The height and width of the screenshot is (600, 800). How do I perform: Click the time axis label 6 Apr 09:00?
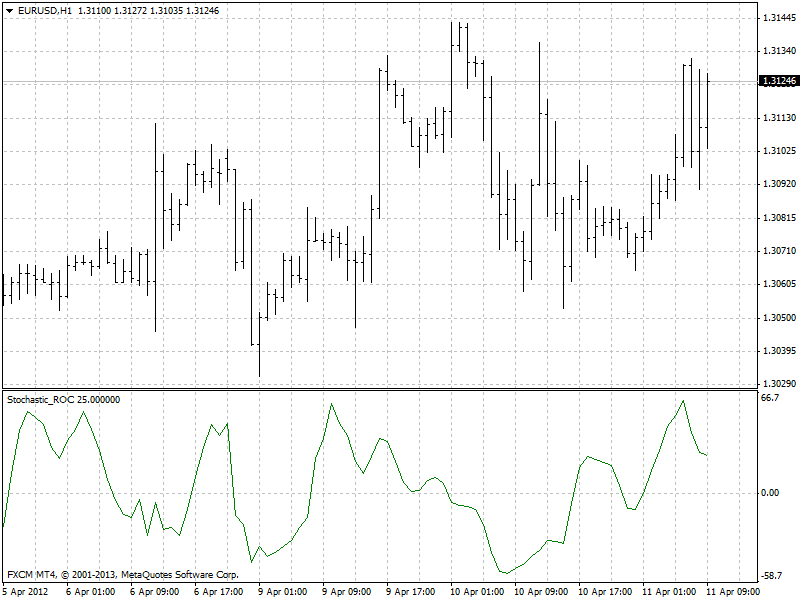pos(155,592)
